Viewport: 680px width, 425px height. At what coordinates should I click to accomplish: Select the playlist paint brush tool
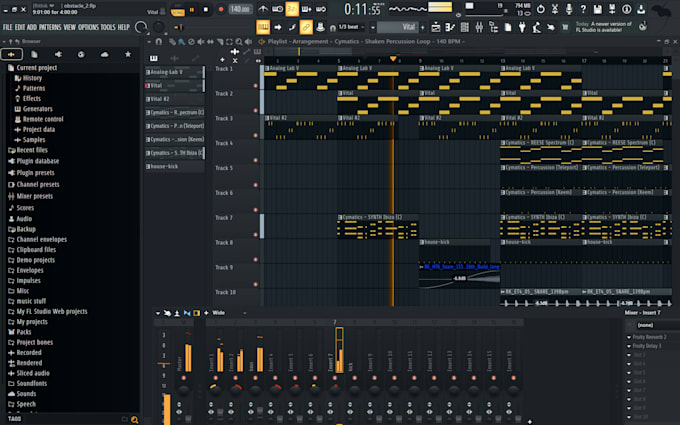point(181,42)
